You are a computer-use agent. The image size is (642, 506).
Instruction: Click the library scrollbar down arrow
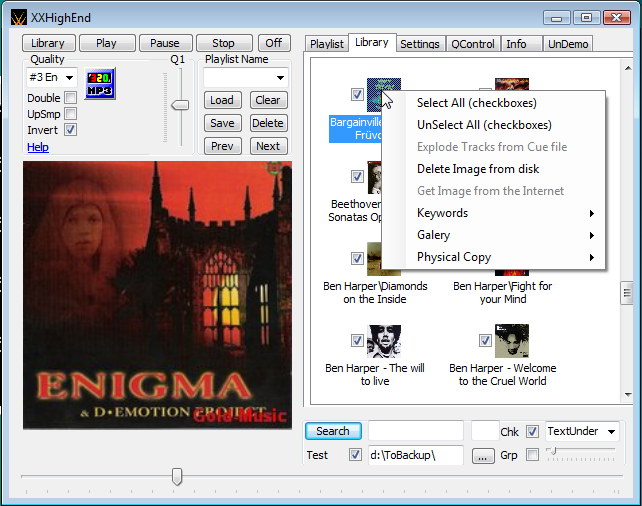[x=628, y=395]
